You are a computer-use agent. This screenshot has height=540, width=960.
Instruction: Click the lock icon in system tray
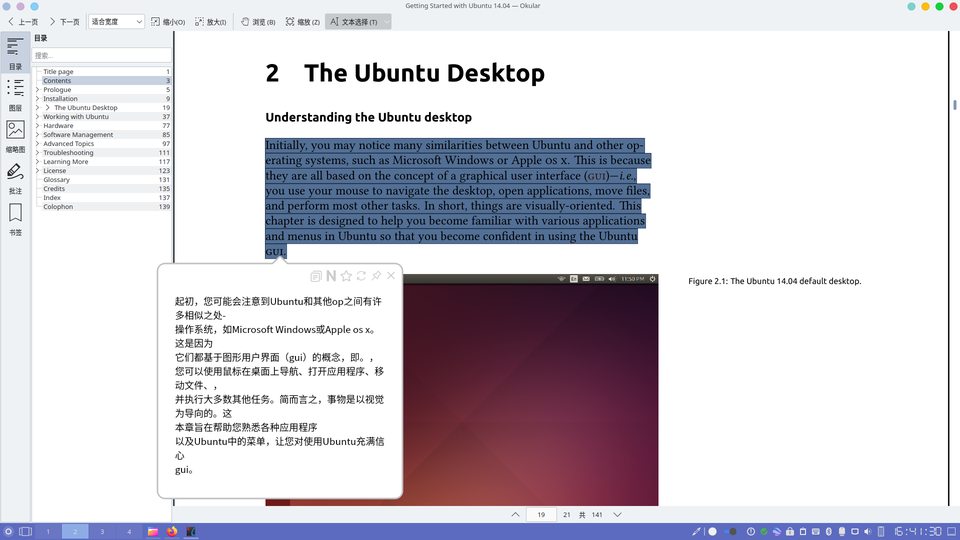coord(790,531)
